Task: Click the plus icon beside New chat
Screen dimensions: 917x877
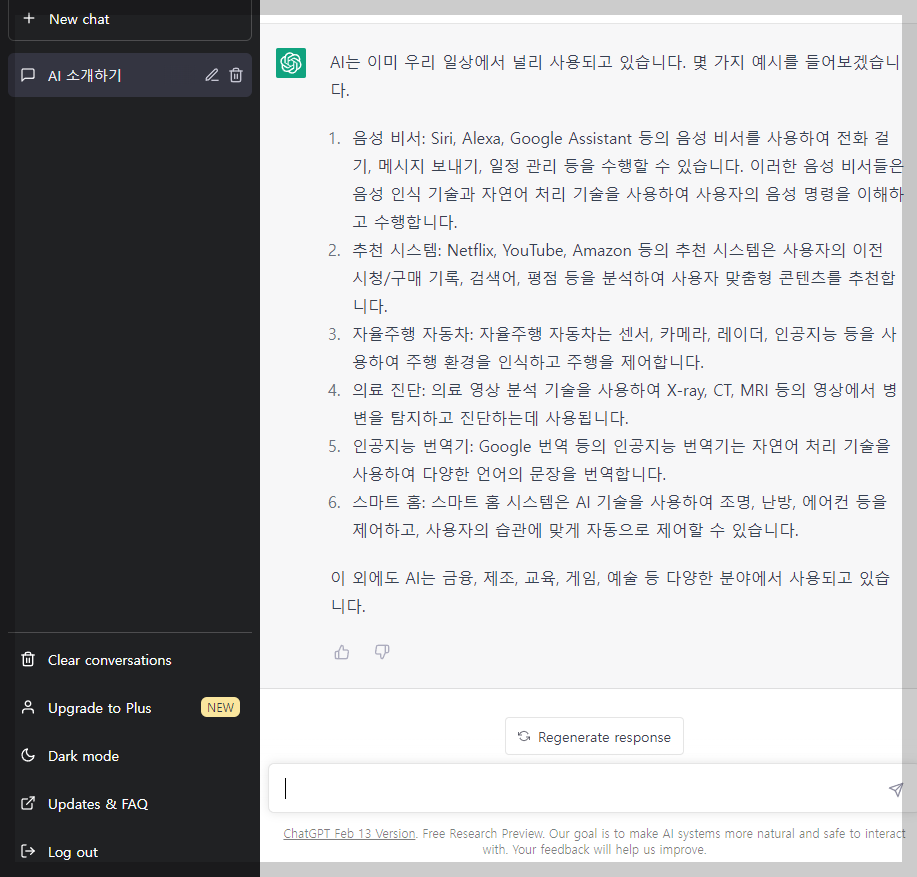Action: (x=29, y=19)
